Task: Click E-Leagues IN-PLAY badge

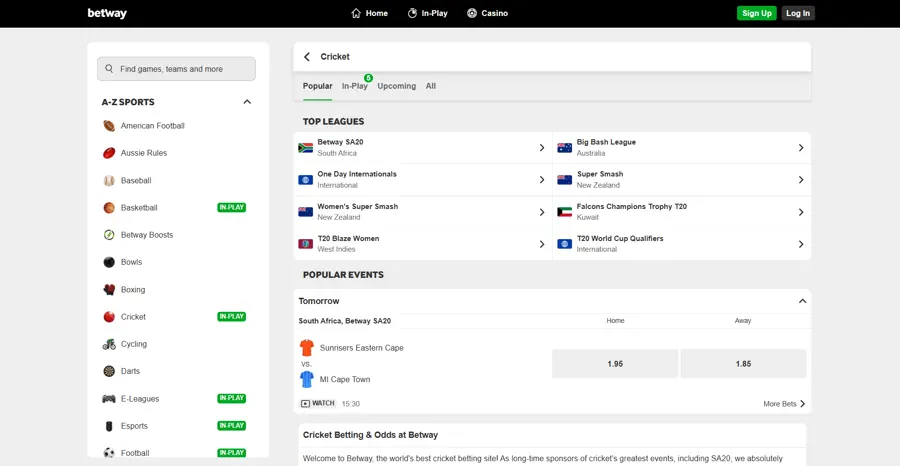Action: pos(231,399)
